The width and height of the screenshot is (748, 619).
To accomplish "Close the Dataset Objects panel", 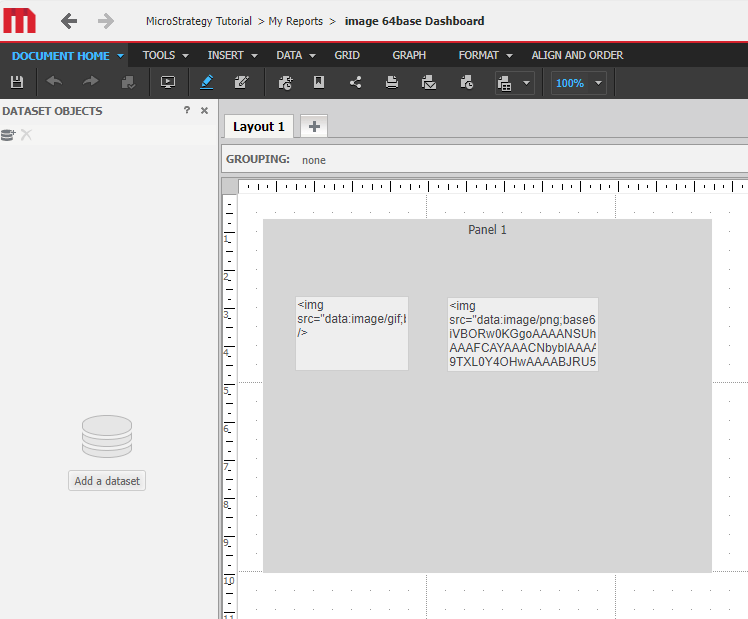I will [x=205, y=111].
